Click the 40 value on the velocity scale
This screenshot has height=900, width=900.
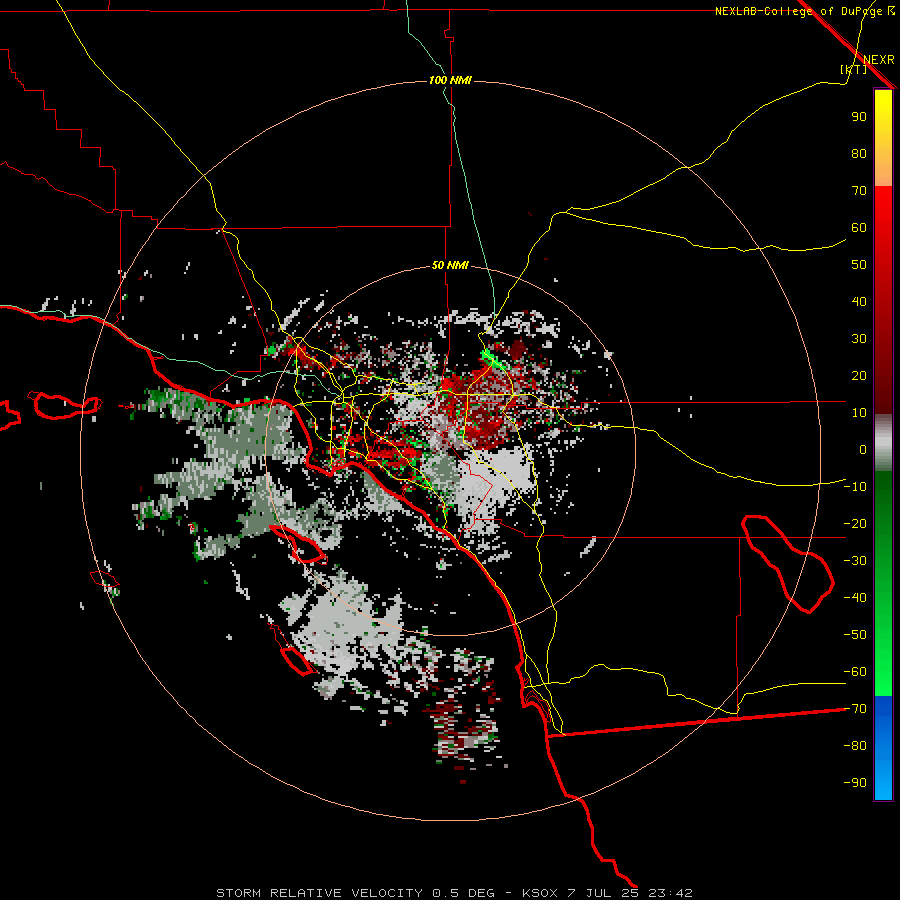tap(859, 302)
